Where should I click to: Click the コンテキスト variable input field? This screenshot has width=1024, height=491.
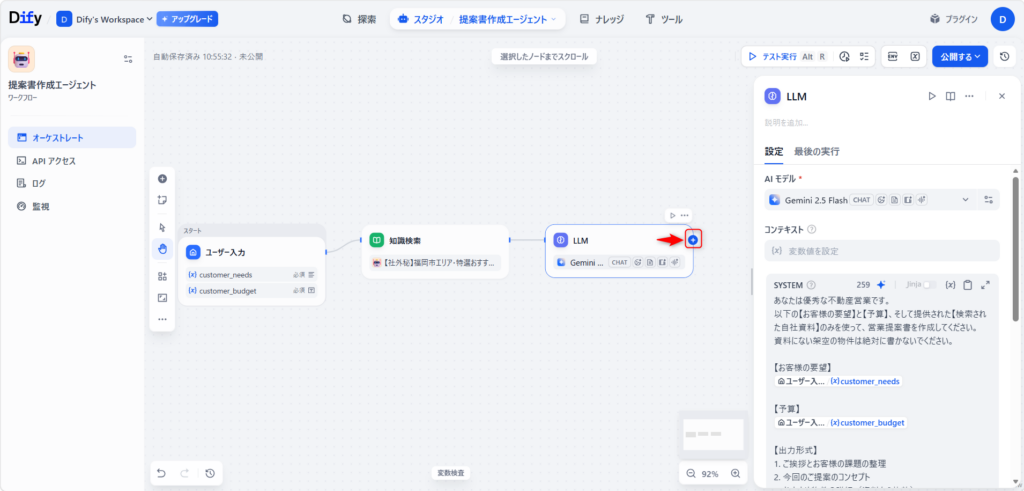point(881,251)
